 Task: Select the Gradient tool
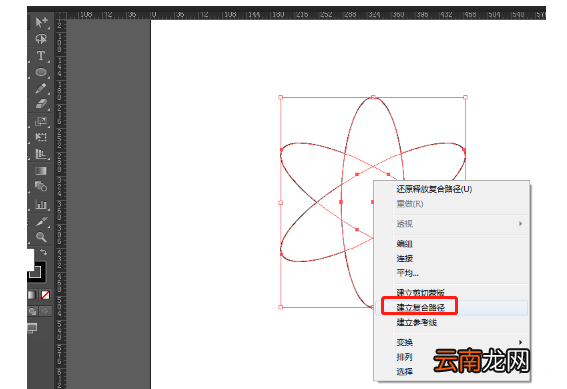tap(41, 171)
